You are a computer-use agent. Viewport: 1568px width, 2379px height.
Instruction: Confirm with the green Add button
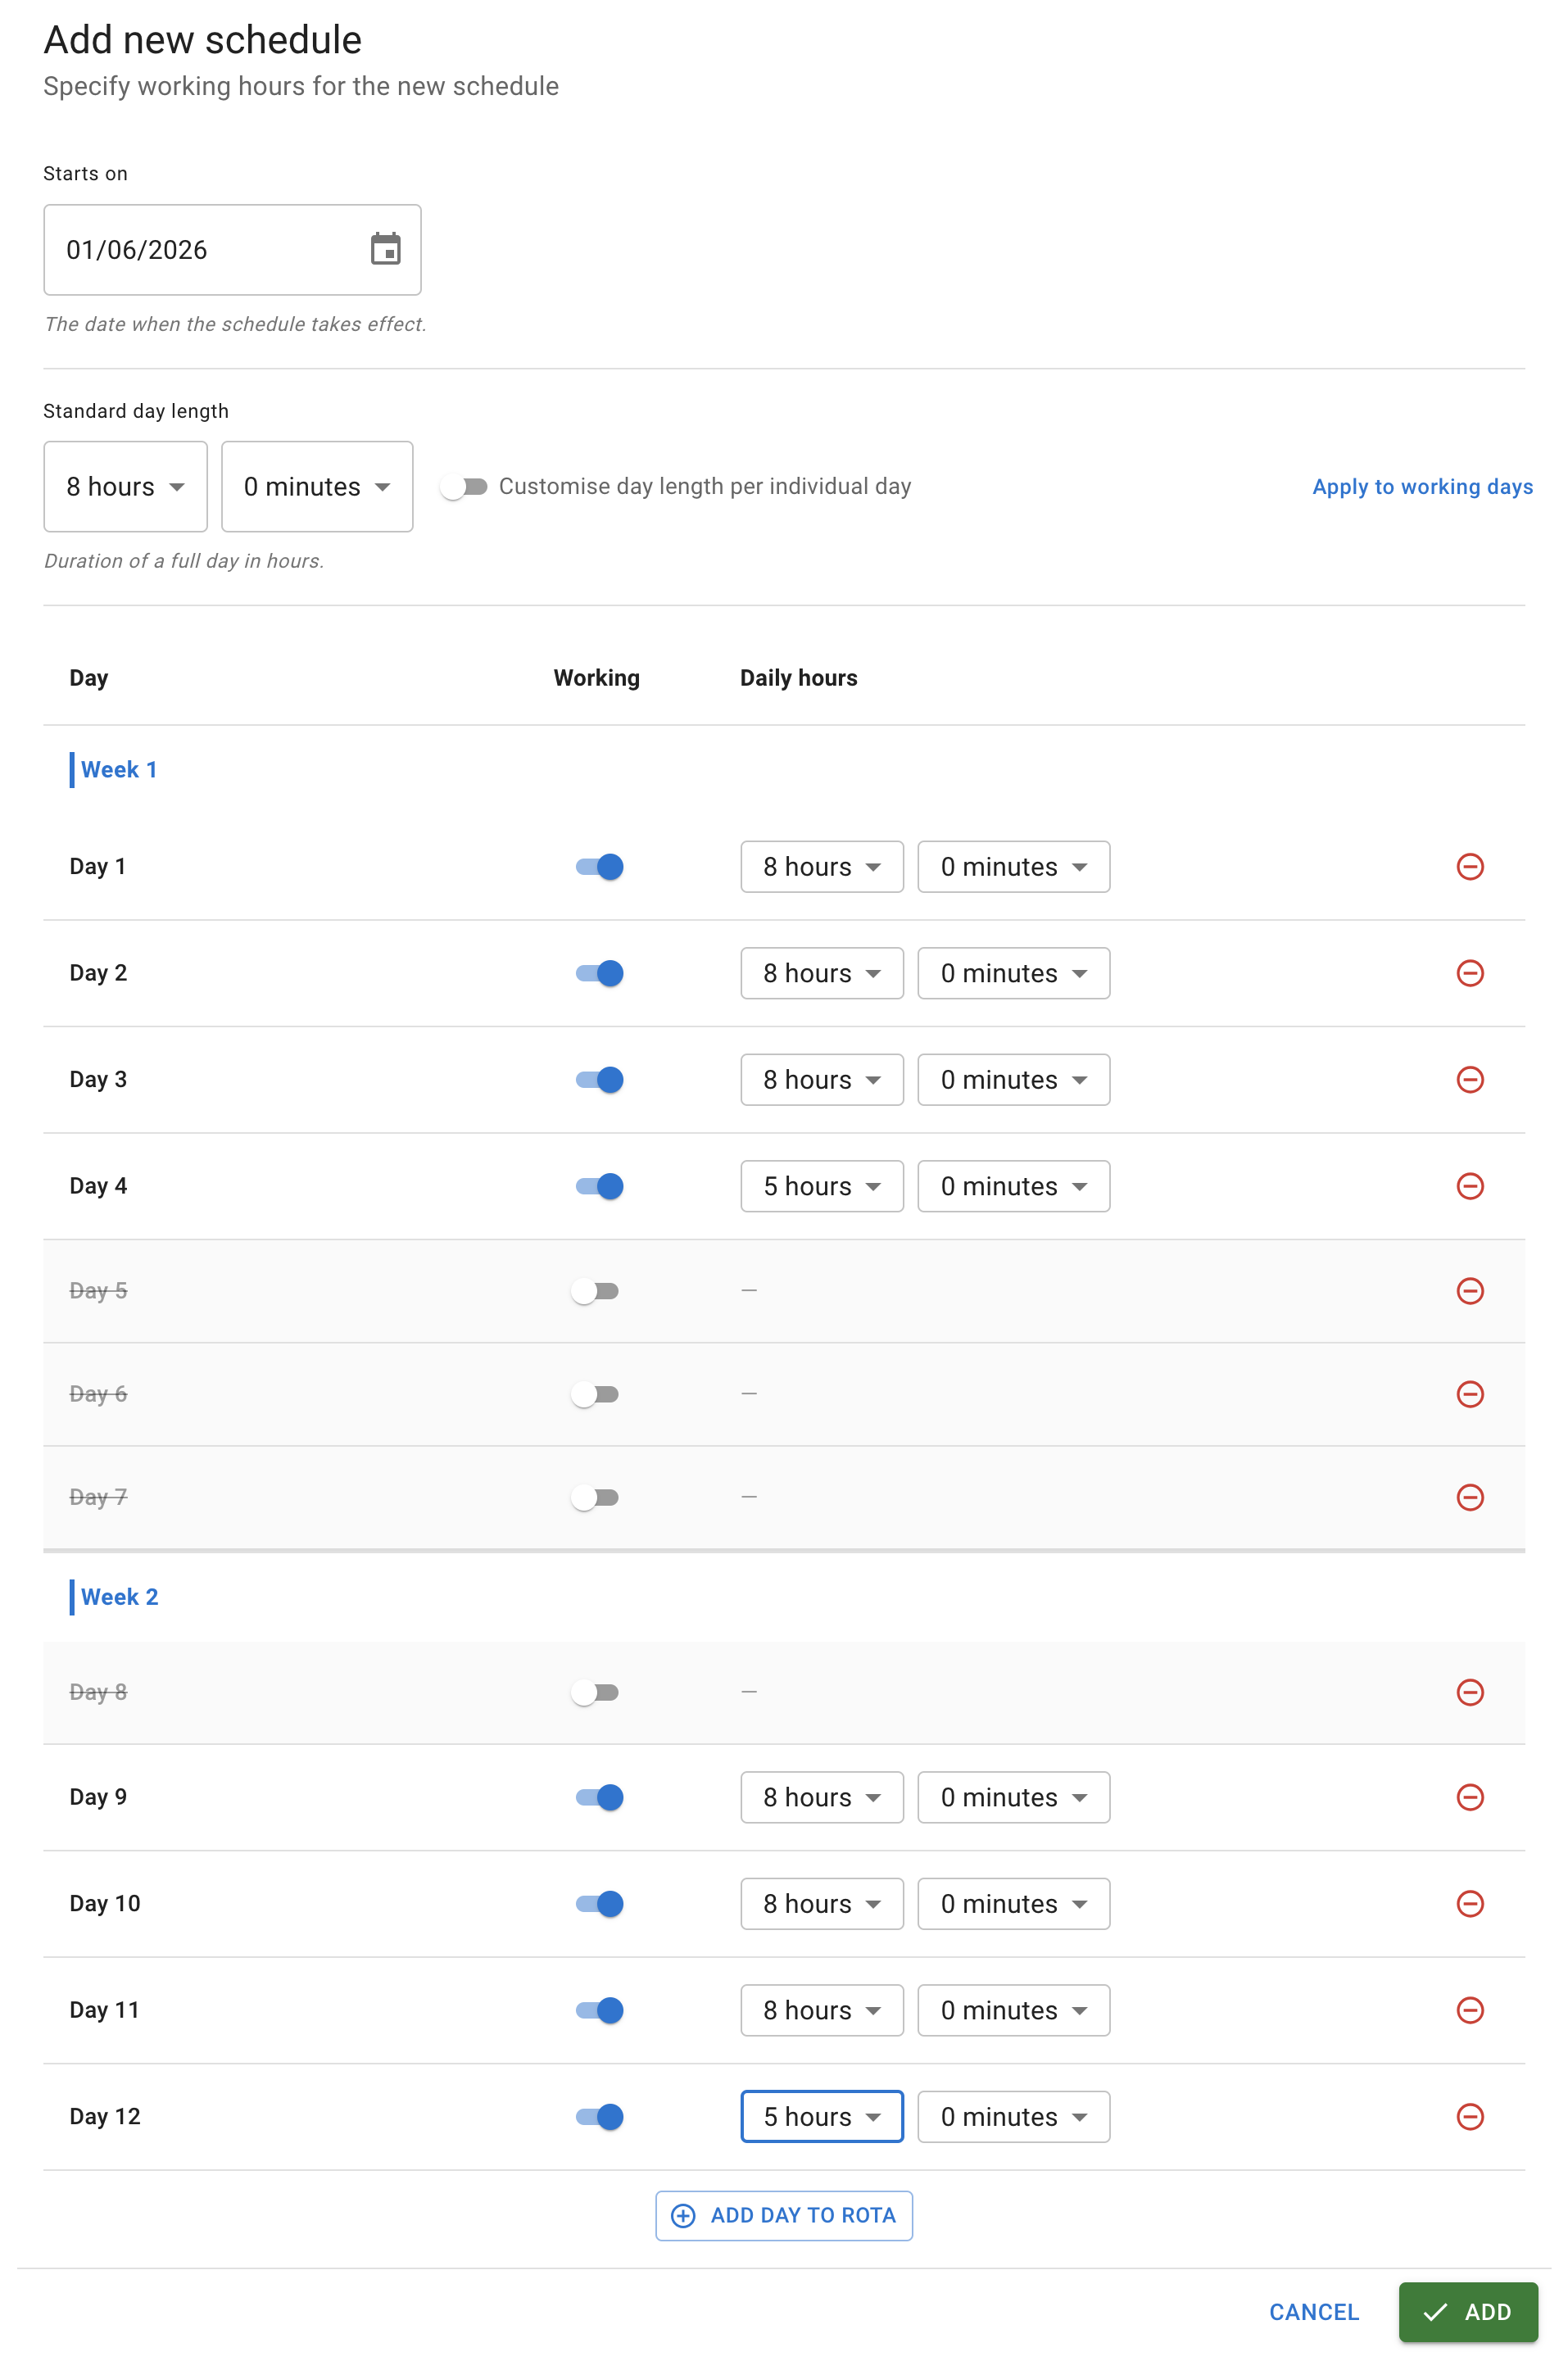(x=1468, y=2312)
